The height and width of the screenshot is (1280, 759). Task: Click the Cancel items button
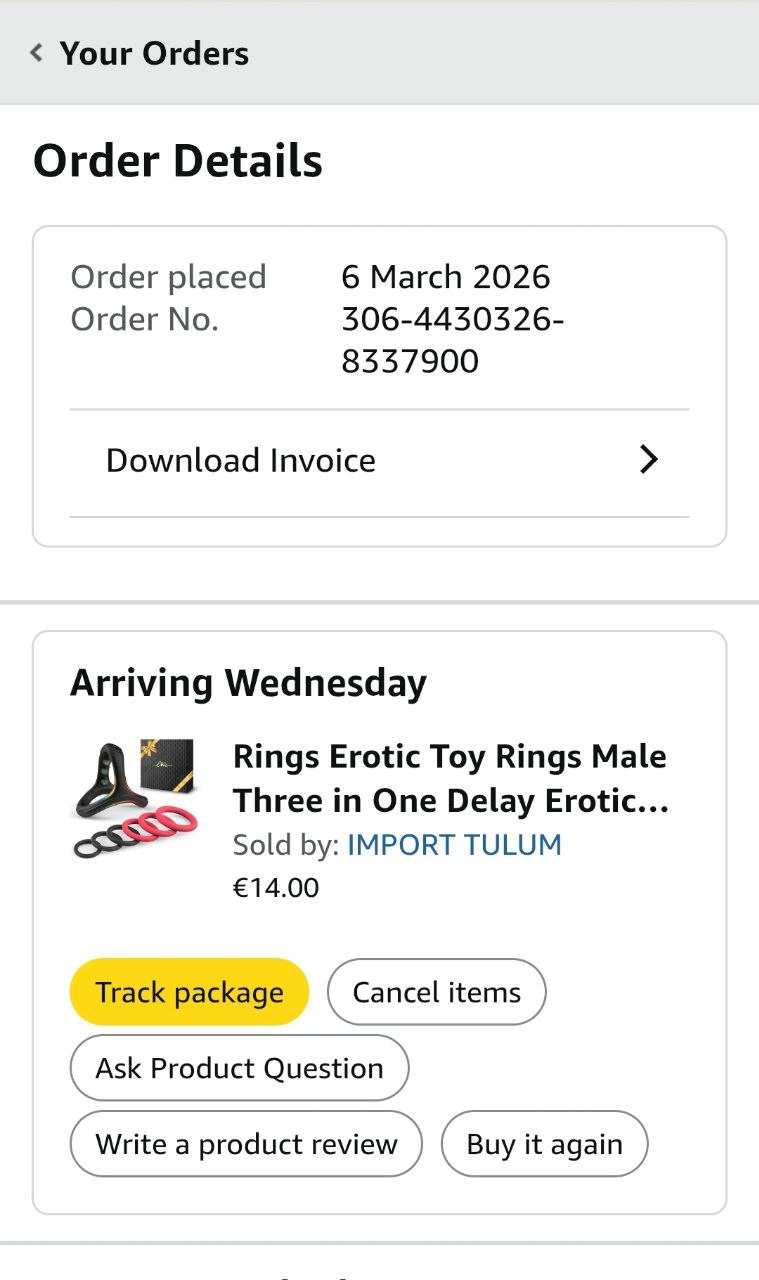tap(437, 992)
